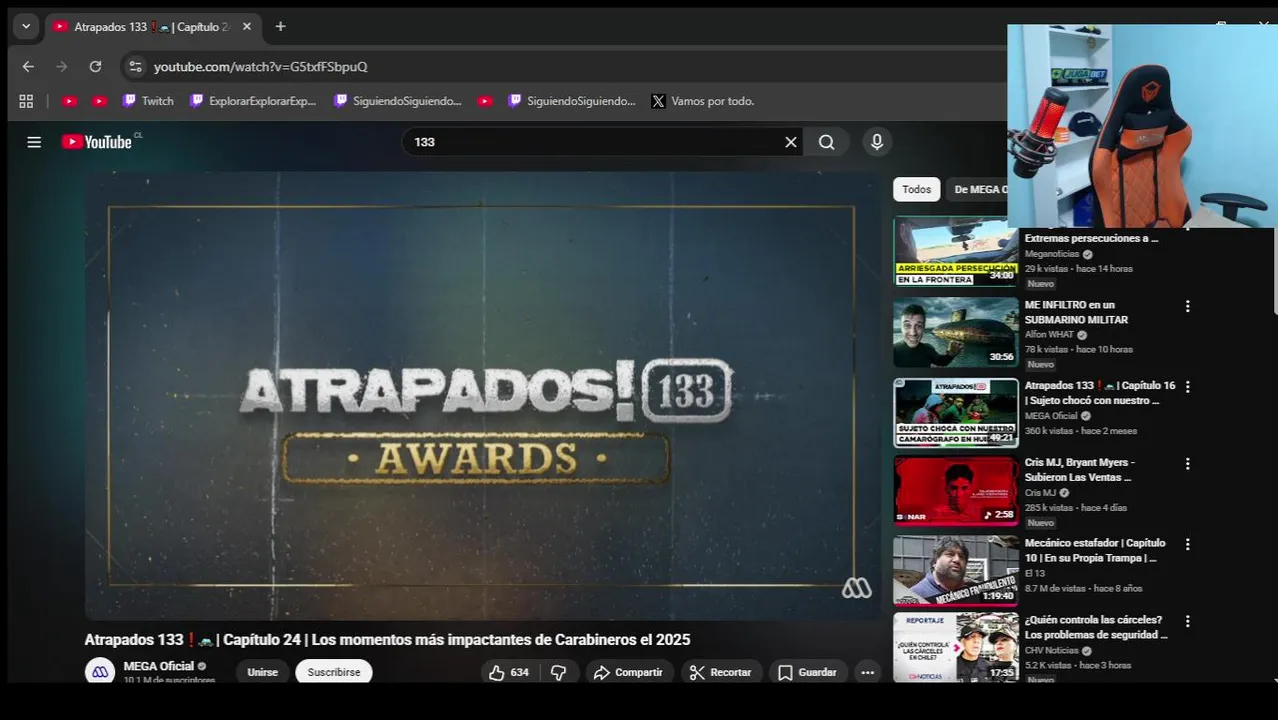Screen dimensions: 1278x720
Task: Open the bookmarks apps grid icon
Action: coord(26,101)
